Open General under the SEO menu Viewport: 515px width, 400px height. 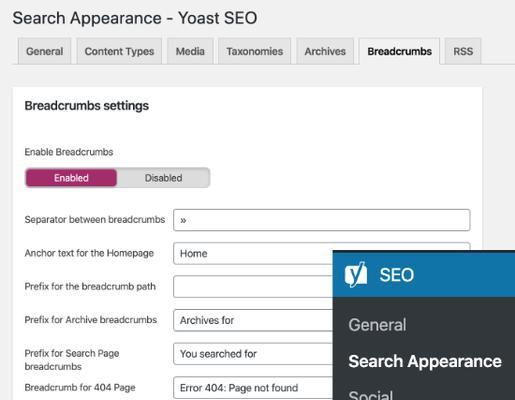coord(377,325)
